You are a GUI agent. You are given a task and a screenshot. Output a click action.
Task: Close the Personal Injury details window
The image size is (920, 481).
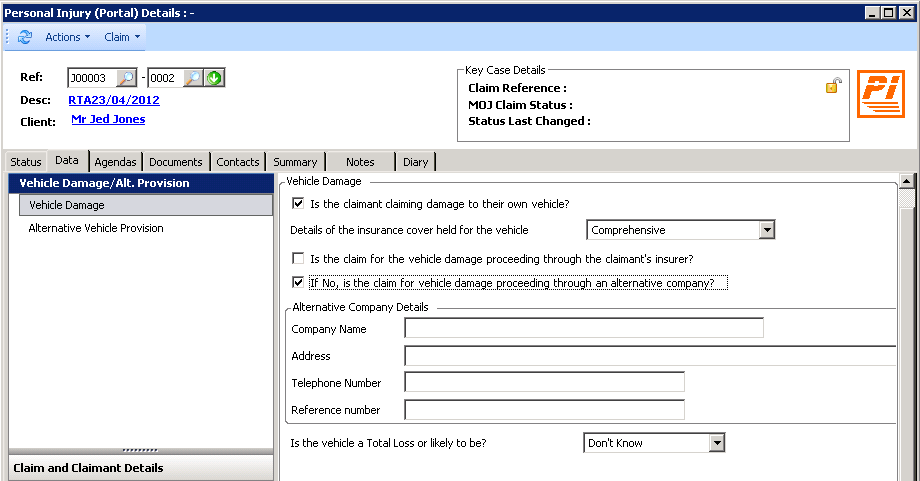click(x=907, y=12)
